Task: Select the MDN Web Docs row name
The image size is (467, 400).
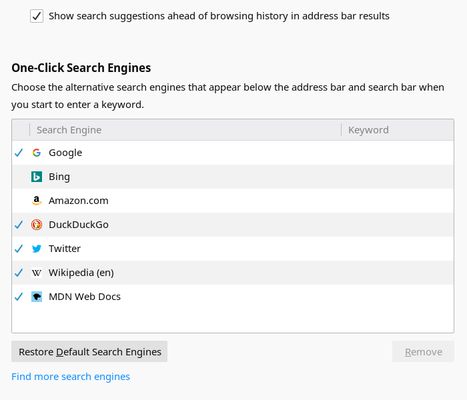Action: [x=85, y=297]
